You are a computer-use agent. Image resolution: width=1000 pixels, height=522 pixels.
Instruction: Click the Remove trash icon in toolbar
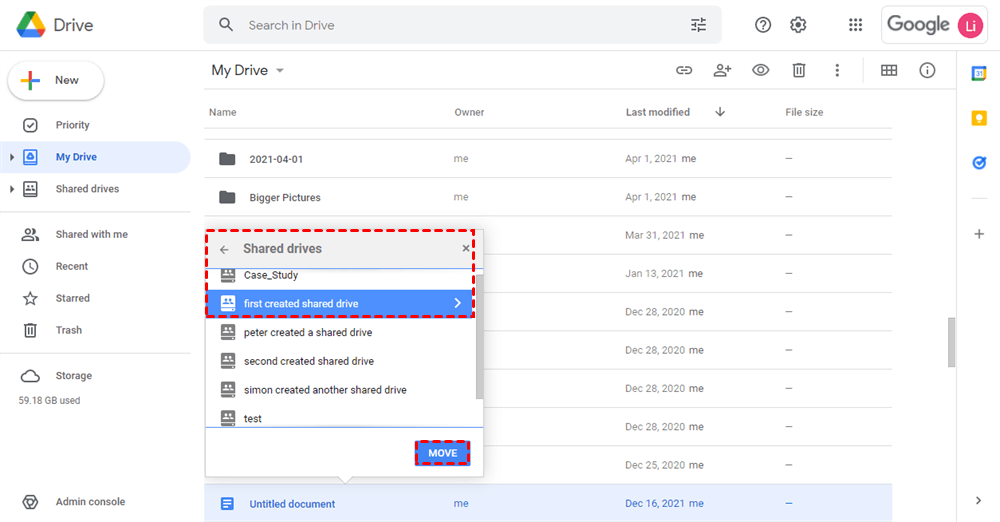point(799,70)
